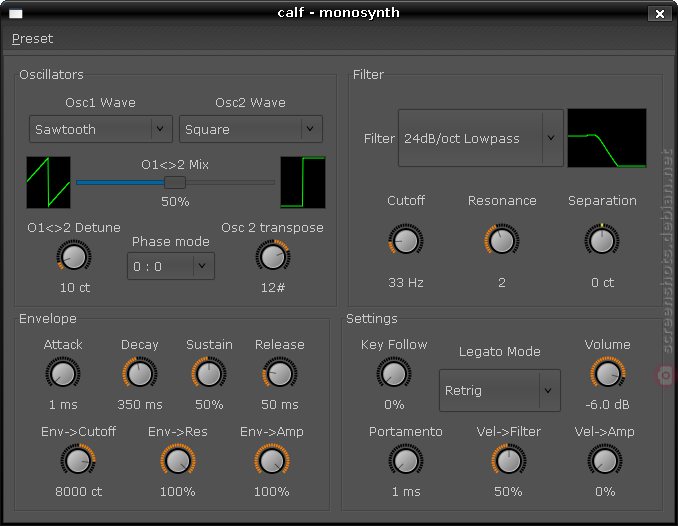Click the Osc 2 transpose knob
Image resolution: width=678 pixels, height=526 pixels.
click(x=273, y=257)
